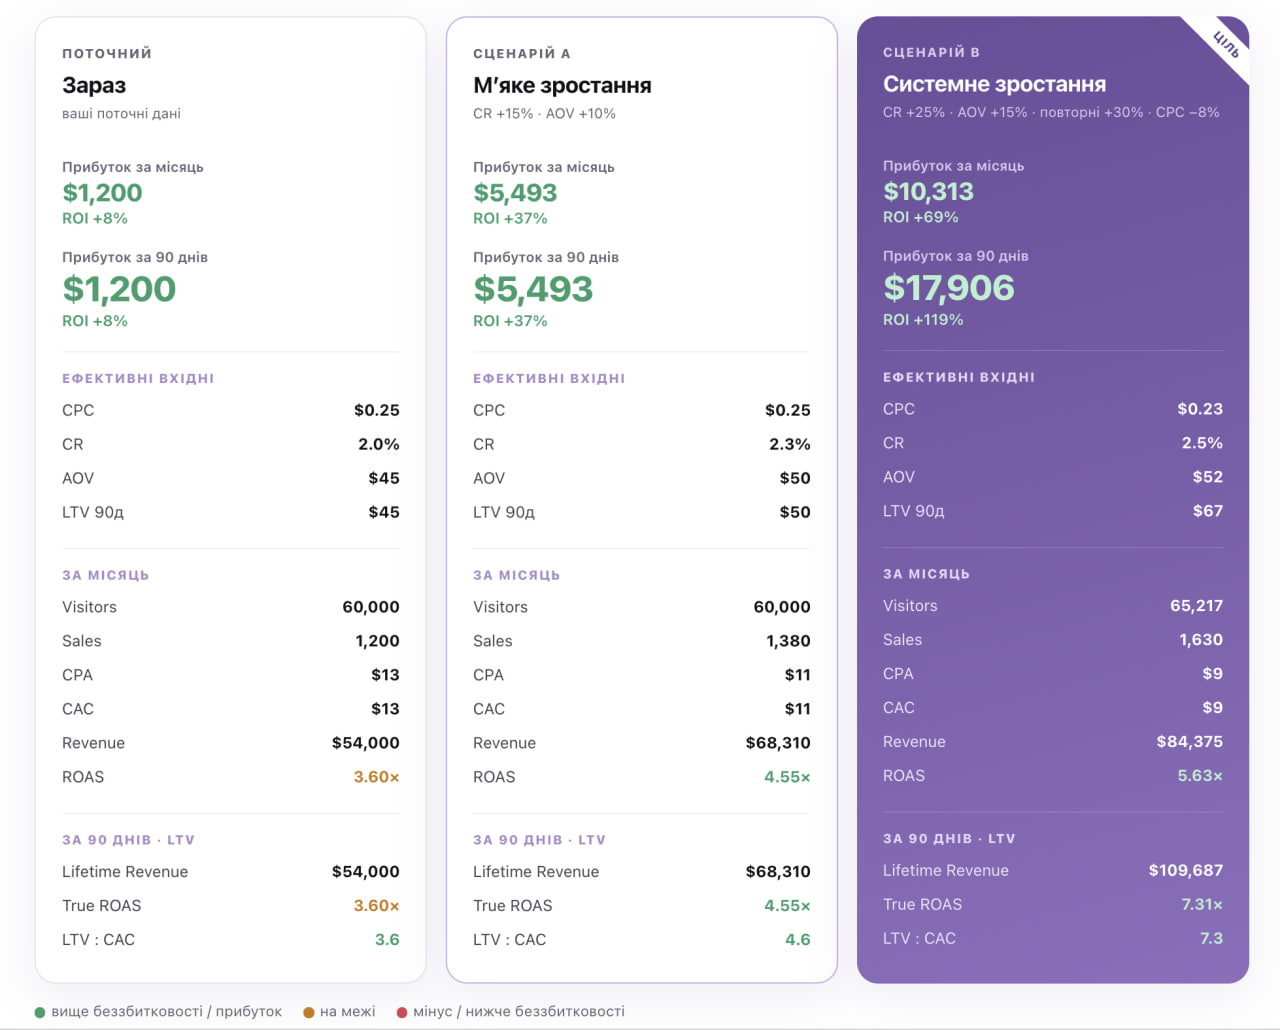Click the 'мінус / нижче беззбитковості' legend text
Viewport: 1280px width, 1030px height.
[519, 1012]
